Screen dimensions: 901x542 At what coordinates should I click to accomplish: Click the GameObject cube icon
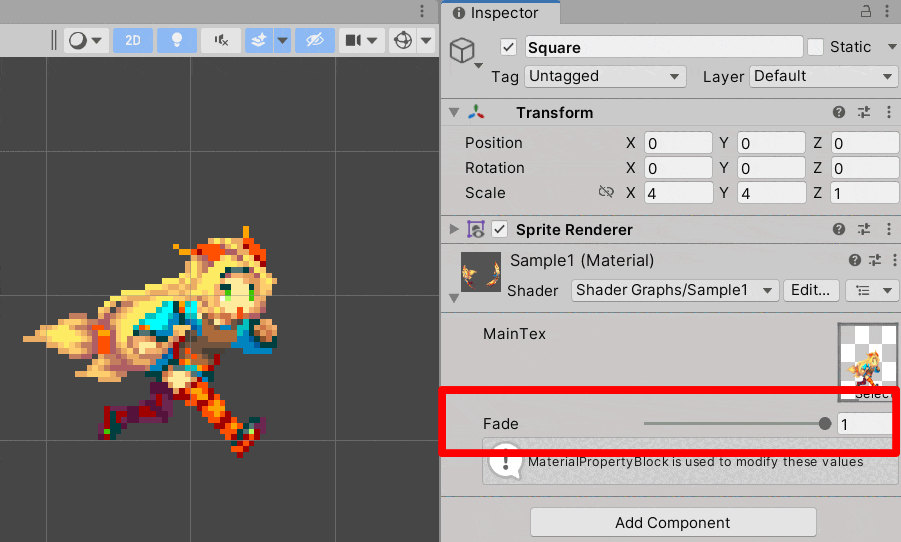coord(462,50)
